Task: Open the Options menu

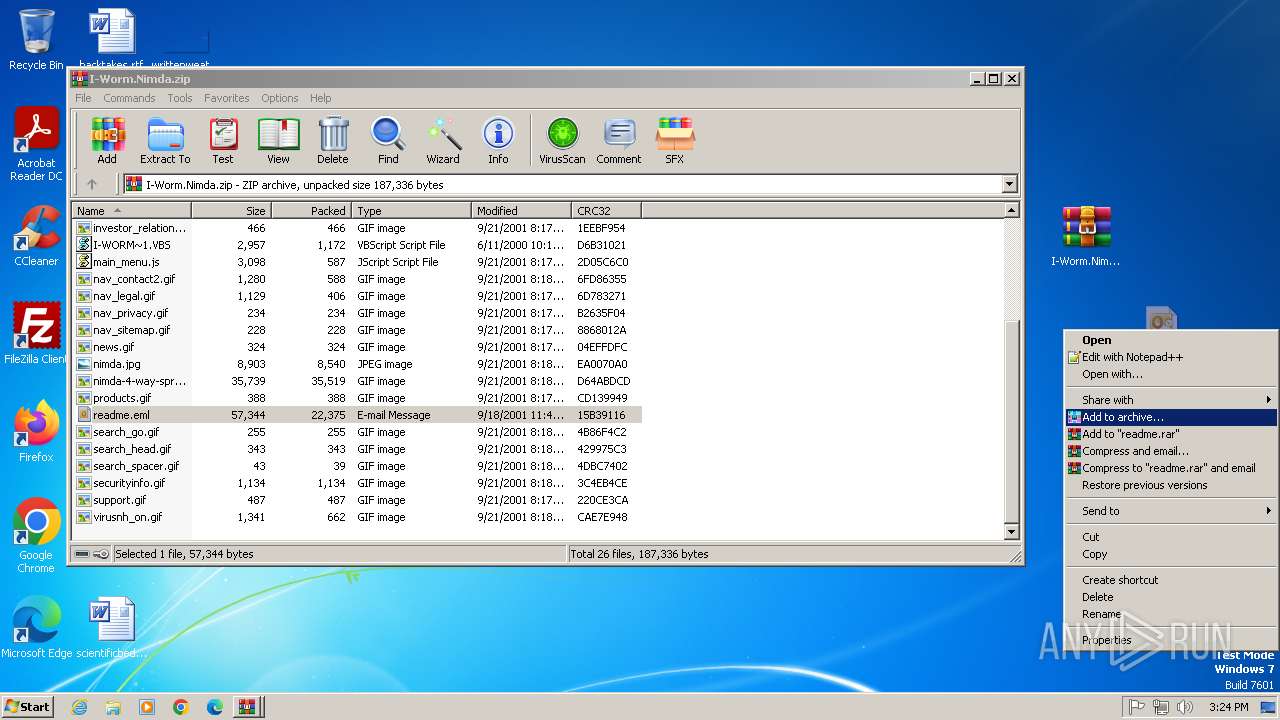Action: pyautogui.click(x=280, y=98)
